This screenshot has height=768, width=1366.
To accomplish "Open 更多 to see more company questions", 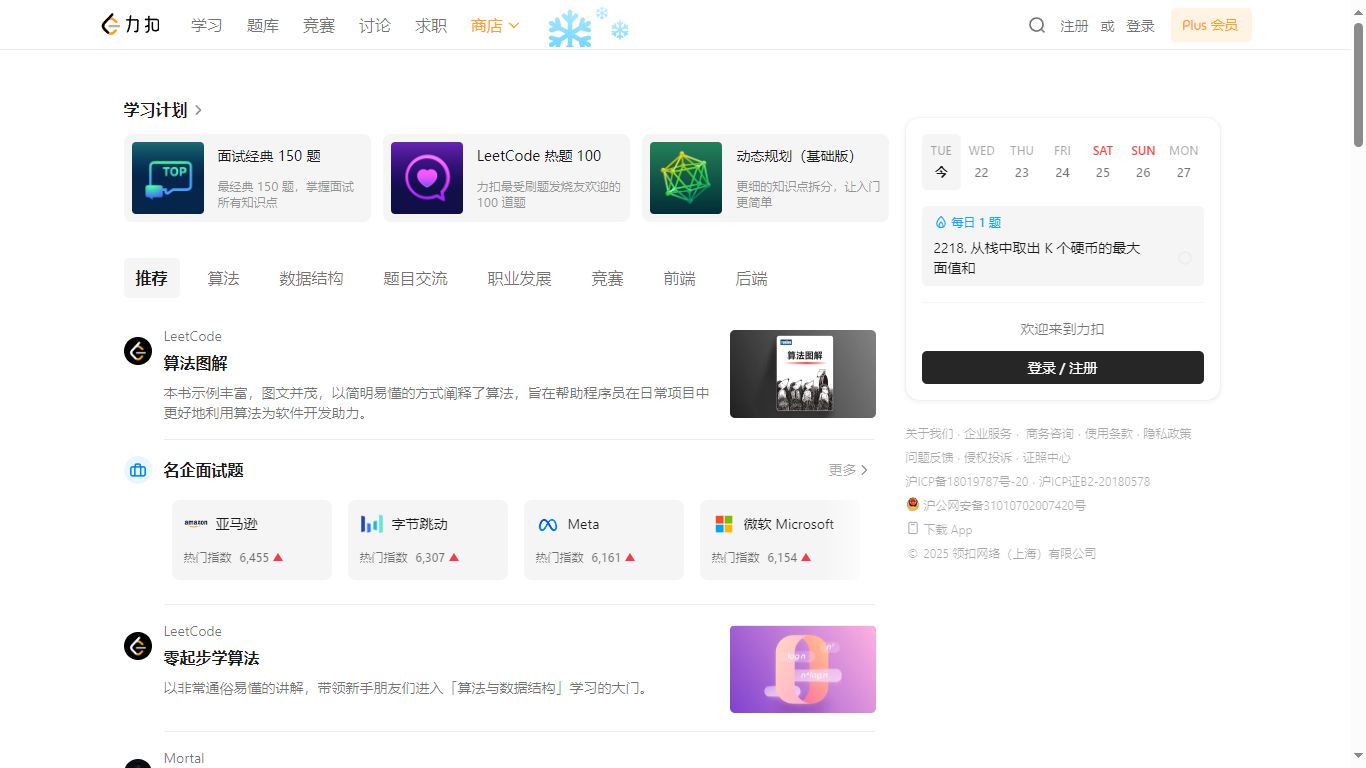I will [x=847, y=469].
